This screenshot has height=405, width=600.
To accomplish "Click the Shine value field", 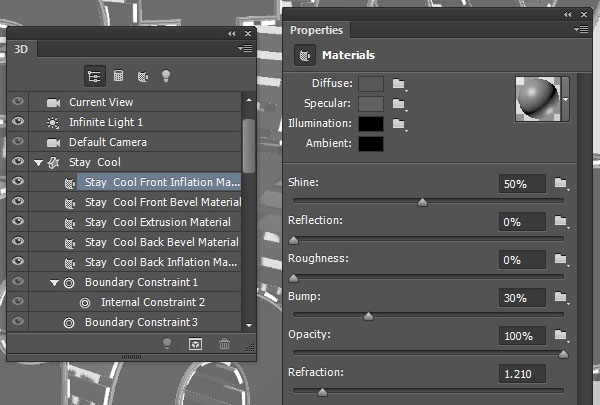I will (522, 184).
